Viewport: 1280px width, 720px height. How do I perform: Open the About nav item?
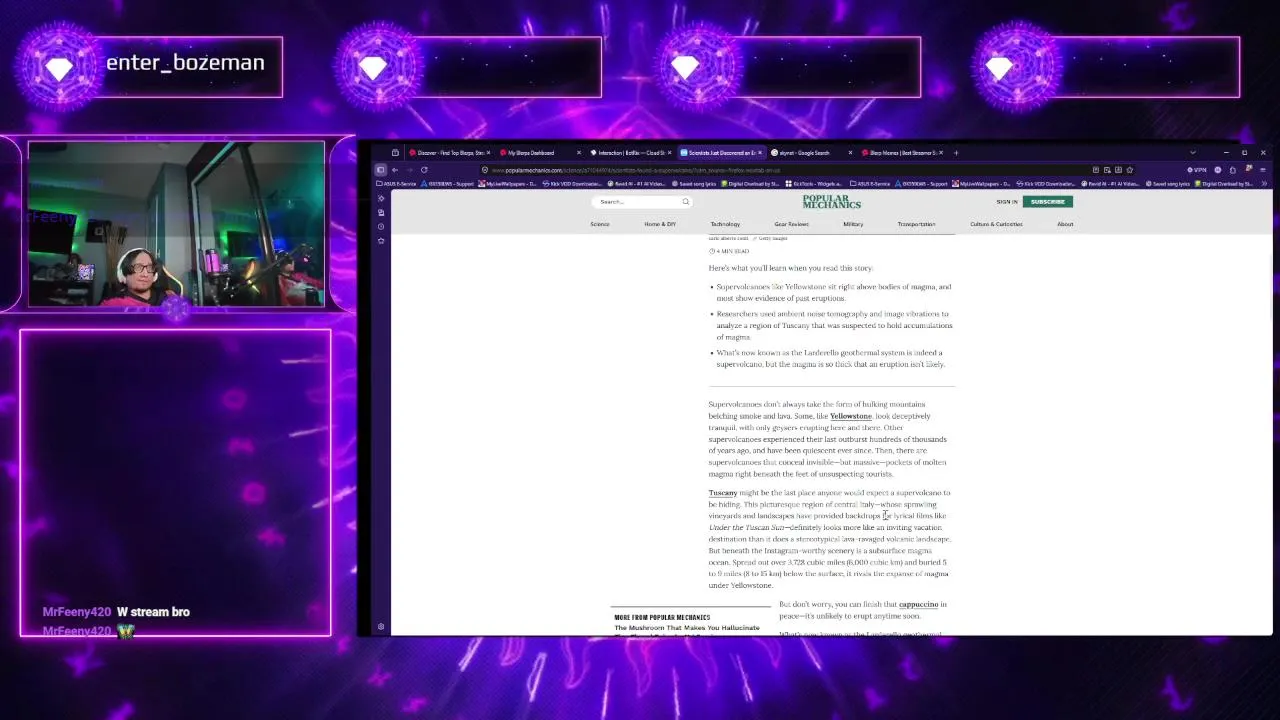[1065, 224]
